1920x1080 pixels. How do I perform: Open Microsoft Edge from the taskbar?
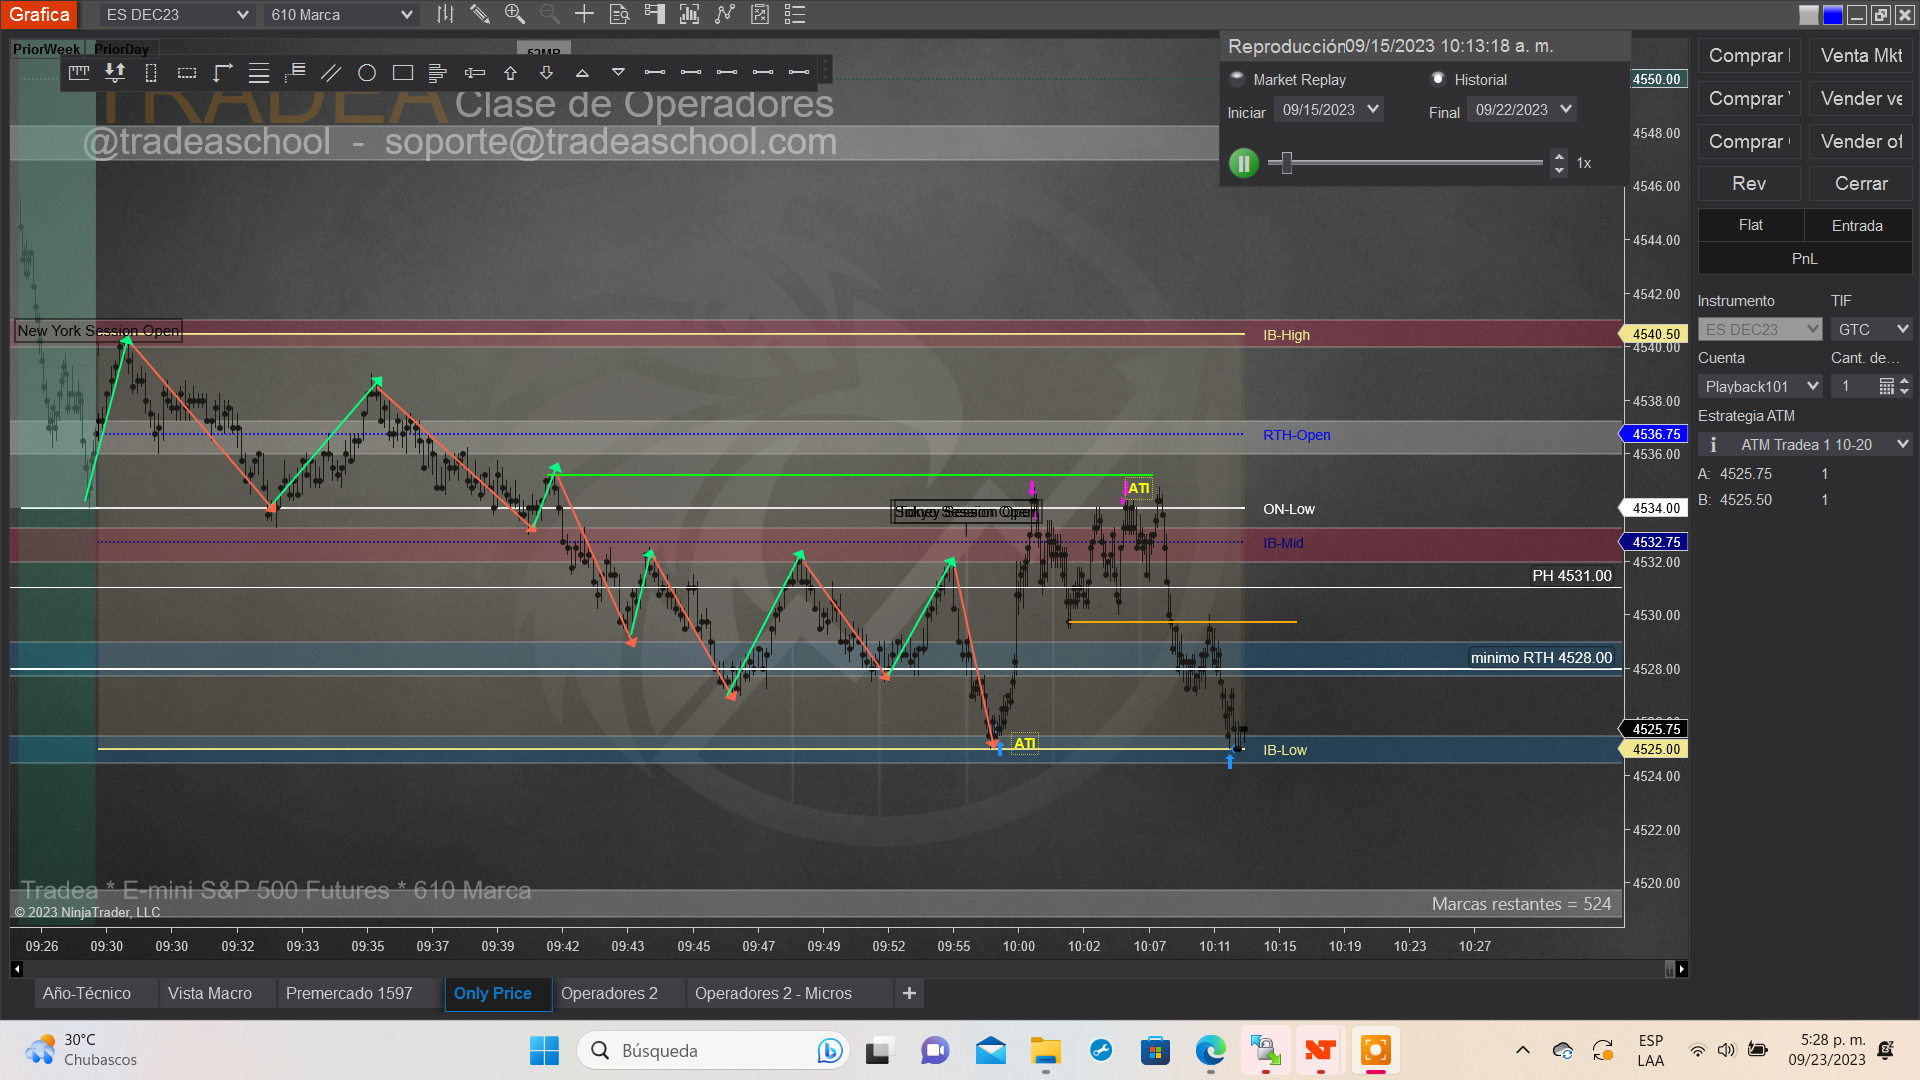[x=1210, y=1051]
